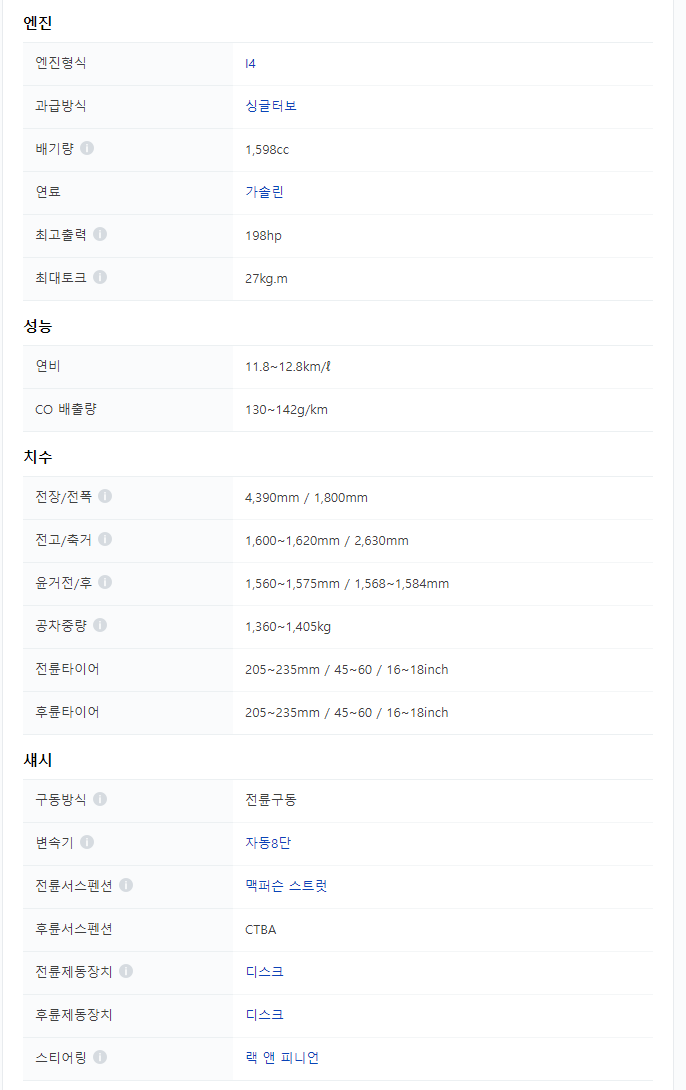Click the 새시 section heading
Image resolution: width=686 pixels, height=1090 pixels.
(x=38, y=760)
